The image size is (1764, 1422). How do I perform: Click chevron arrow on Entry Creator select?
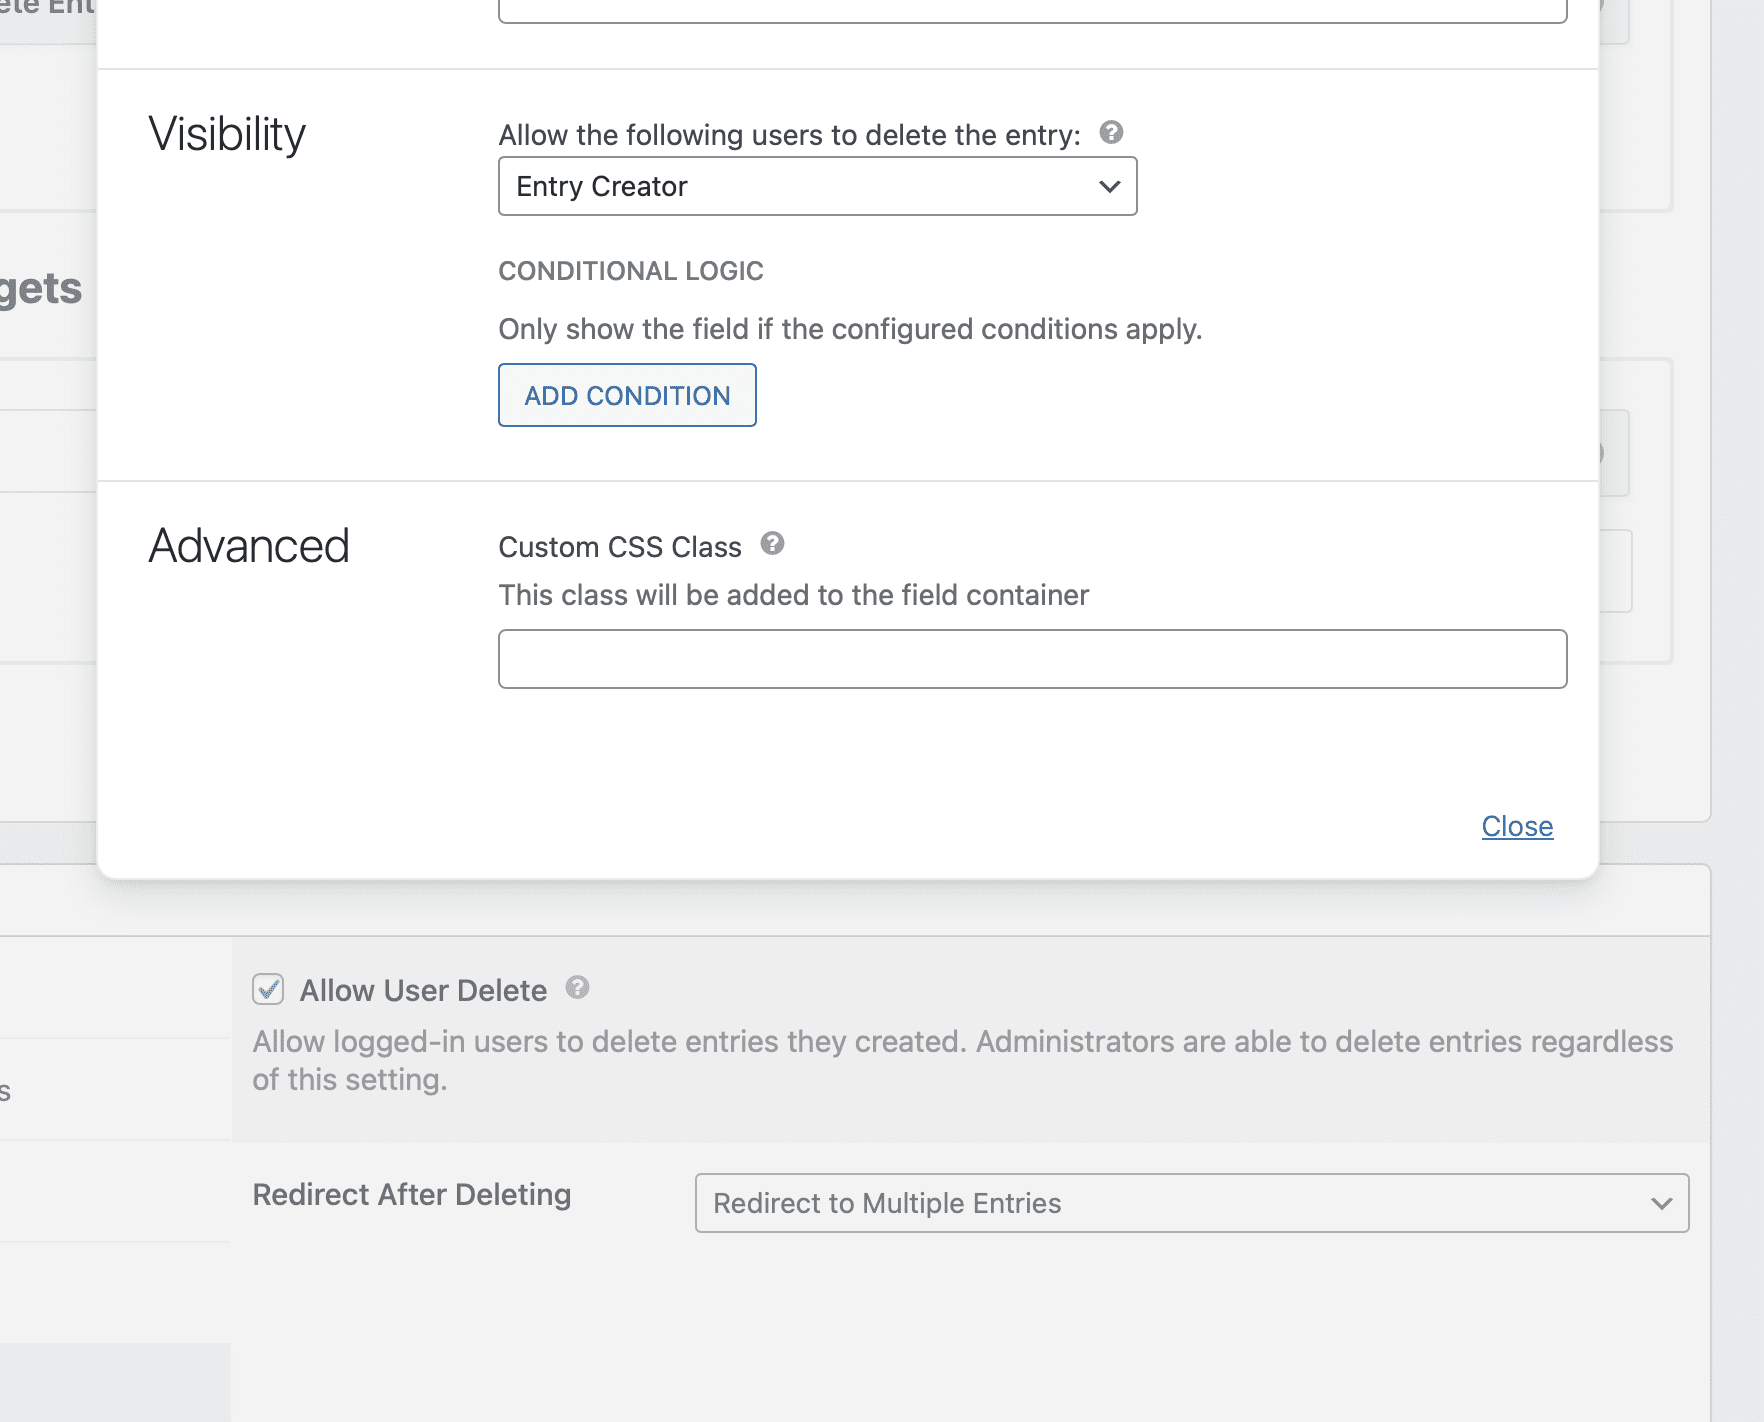[x=1109, y=187]
